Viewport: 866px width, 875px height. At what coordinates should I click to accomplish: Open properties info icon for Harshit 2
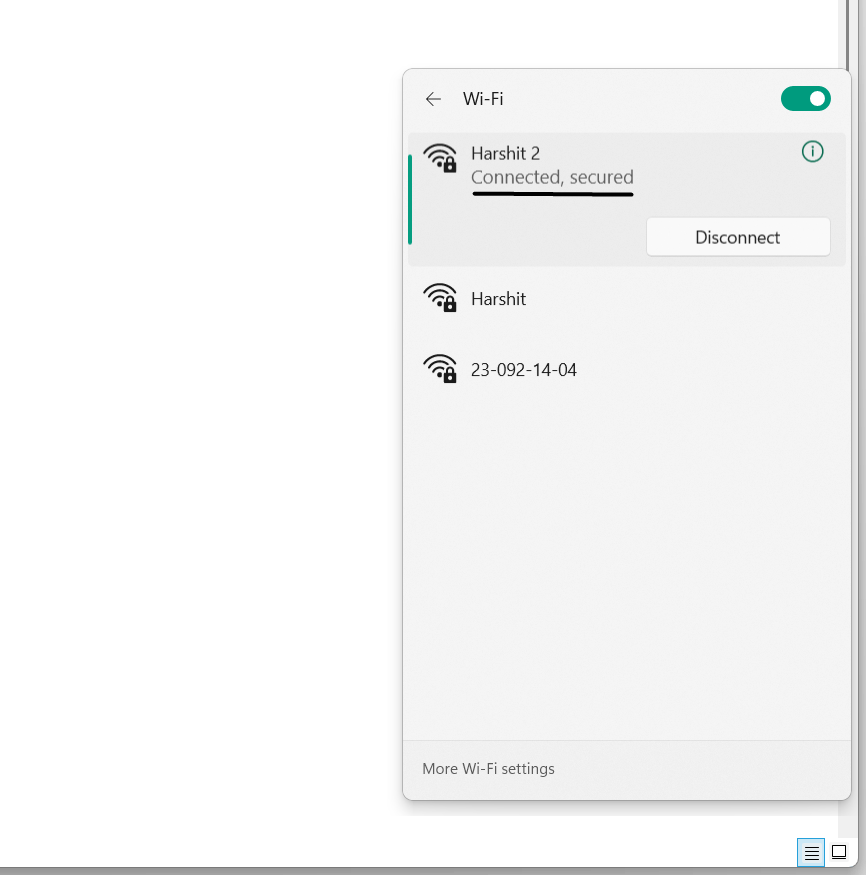812,152
